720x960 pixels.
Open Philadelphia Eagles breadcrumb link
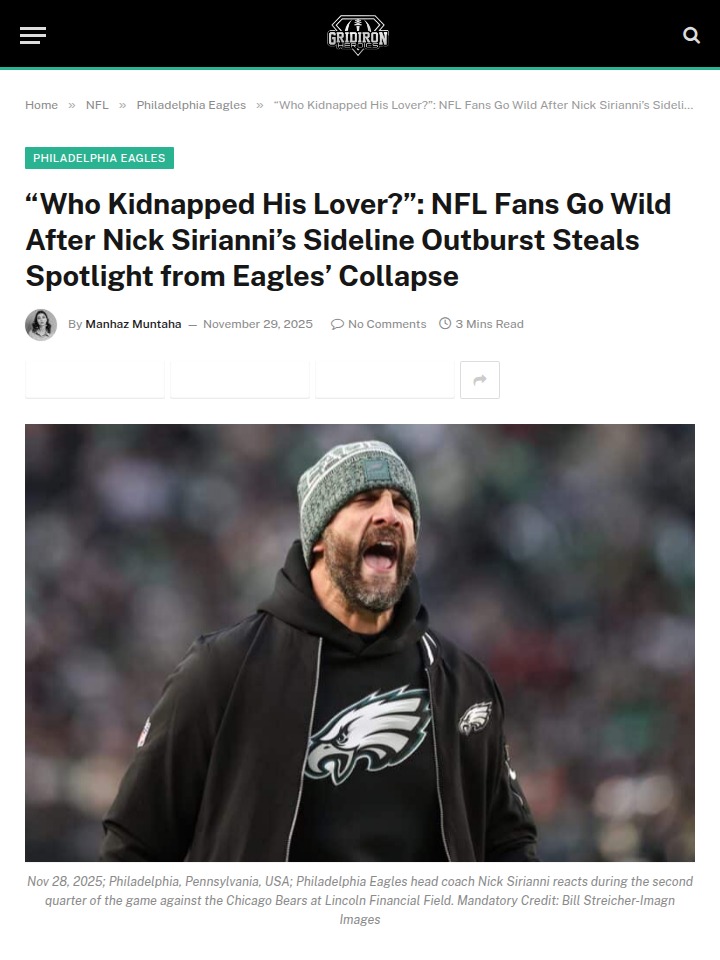(x=191, y=105)
